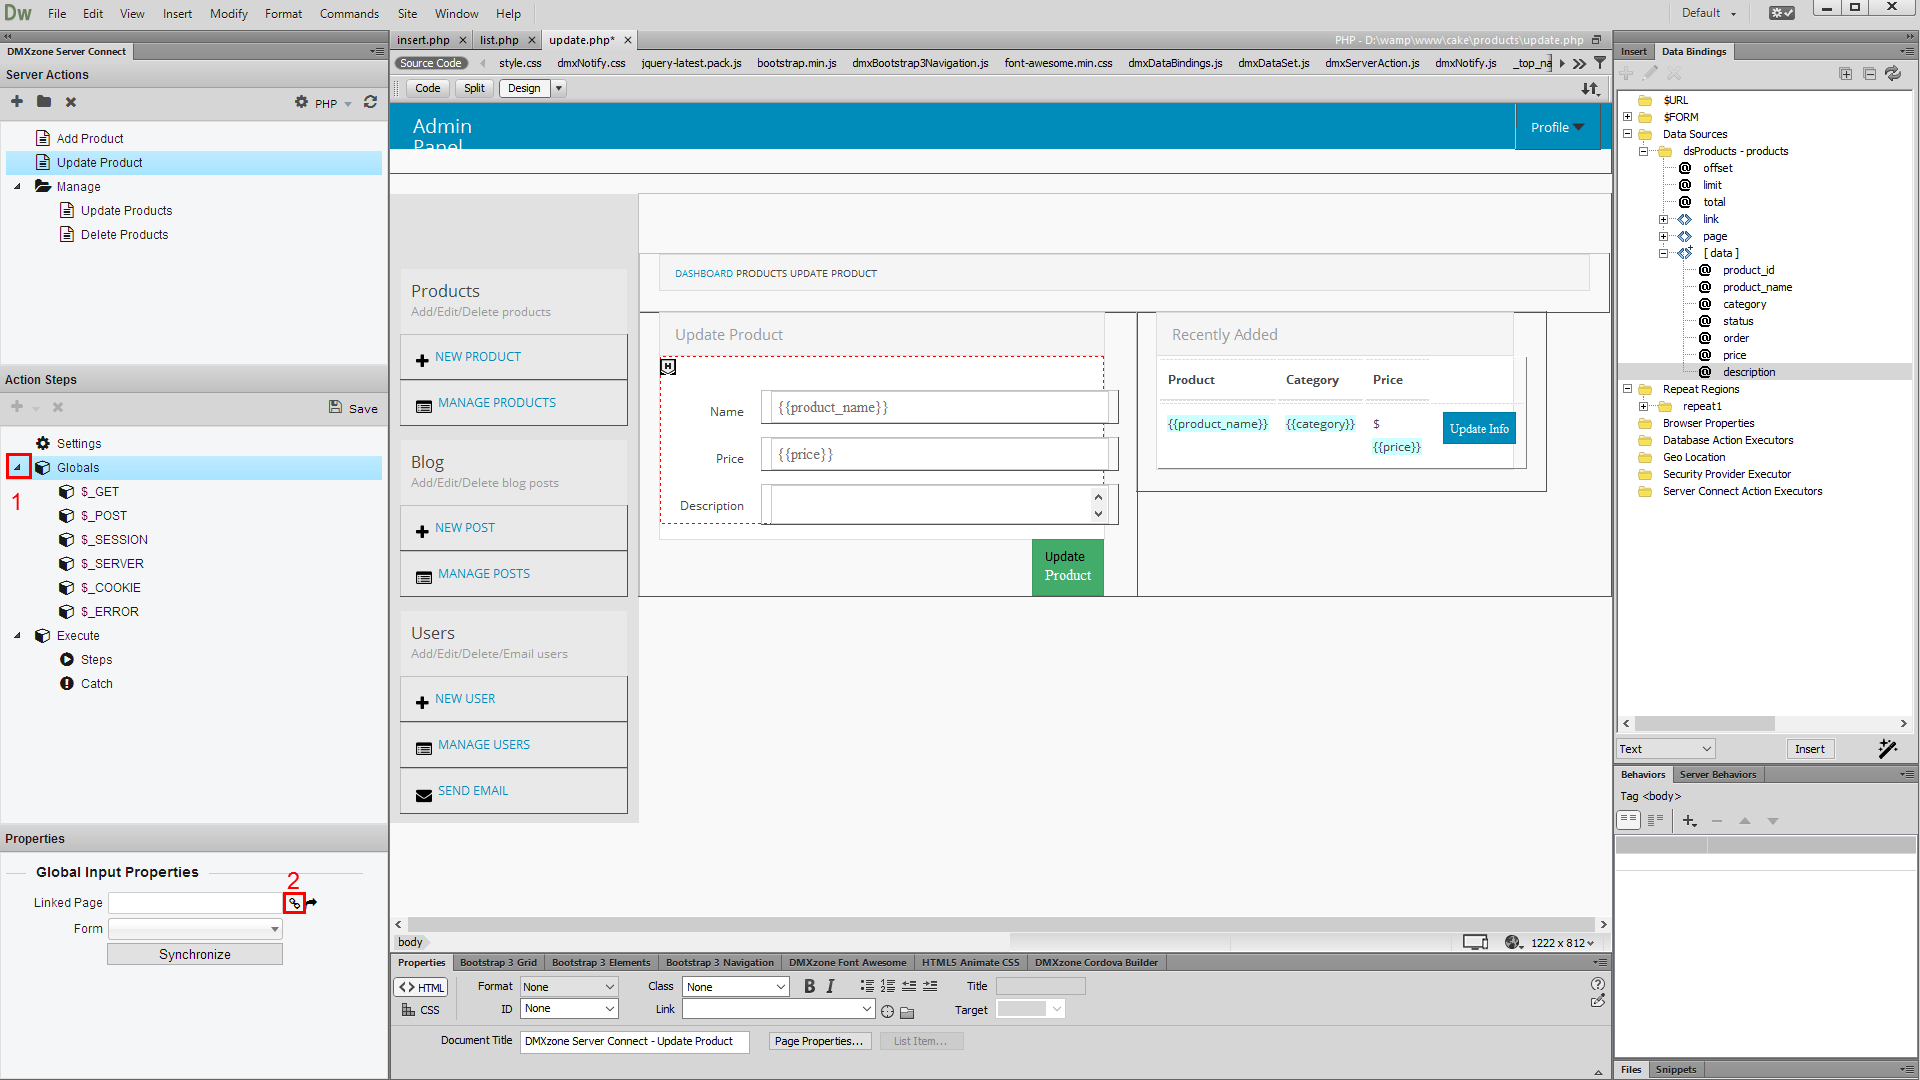Collapse the Manage folder in Server Actions
1920x1080 pixels.
pos(17,186)
